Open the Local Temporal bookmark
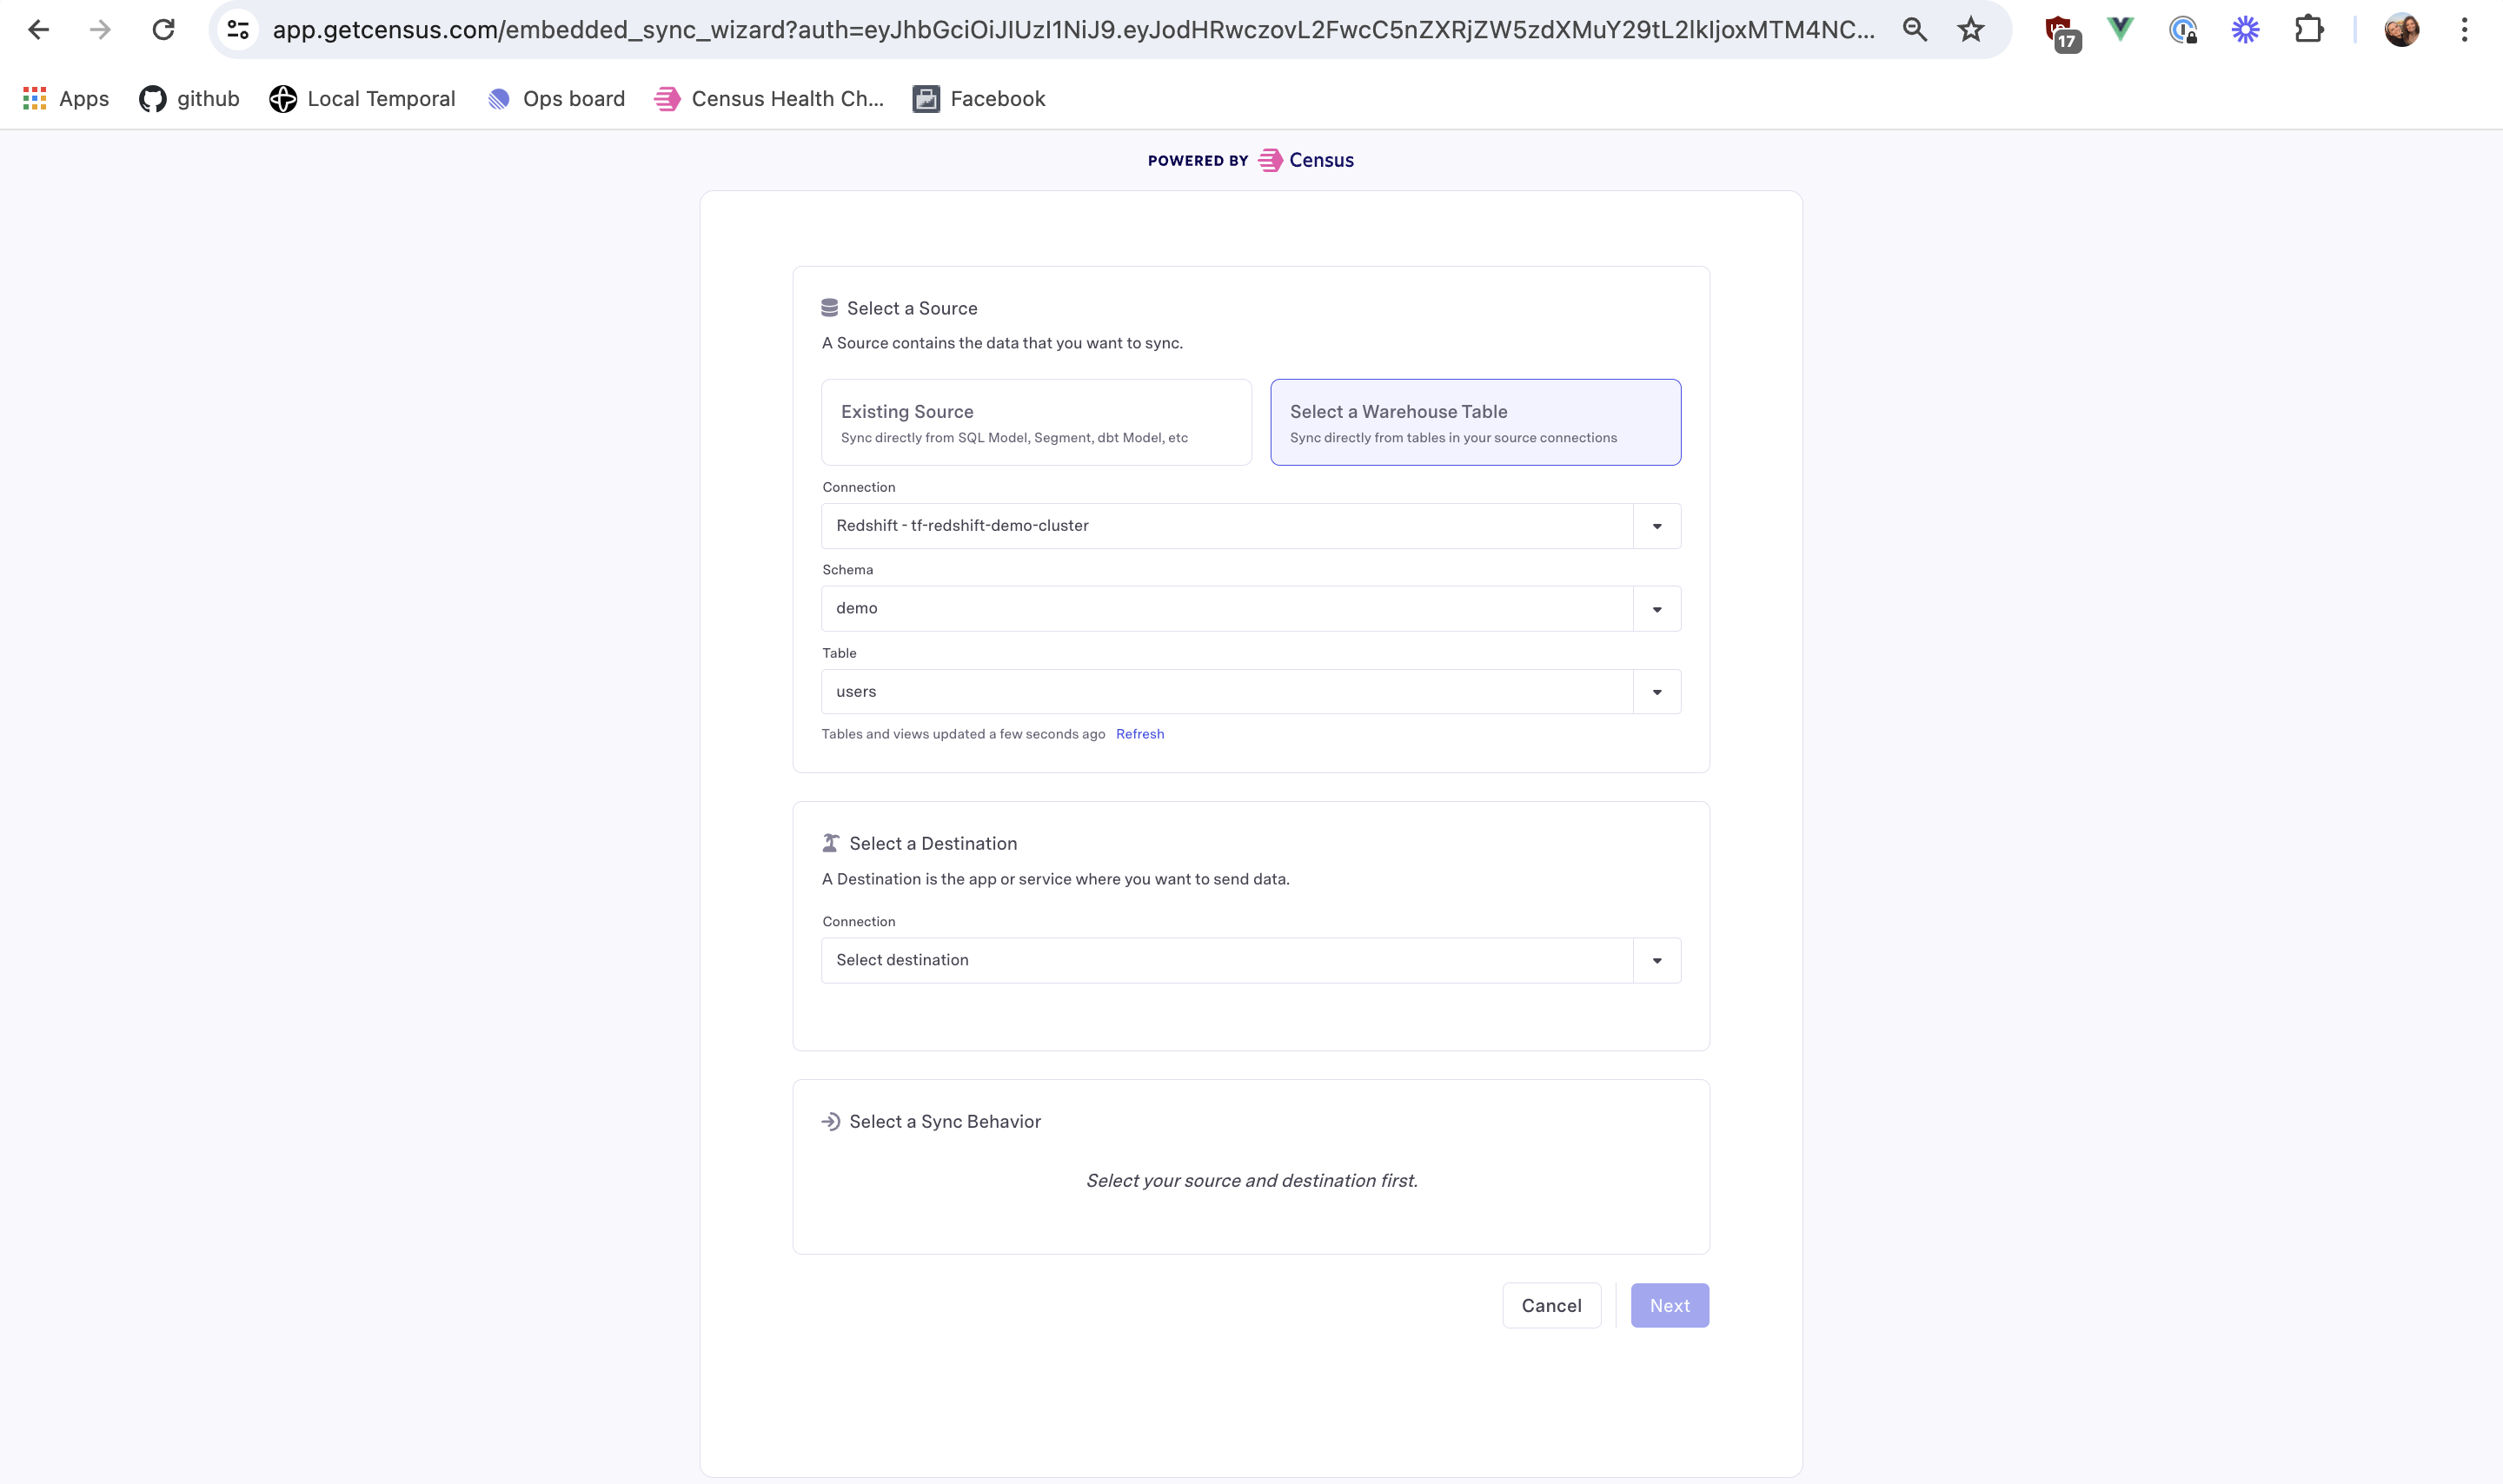Image resolution: width=2503 pixels, height=1484 pixels. pyautogui.click(x=362, y=99)
